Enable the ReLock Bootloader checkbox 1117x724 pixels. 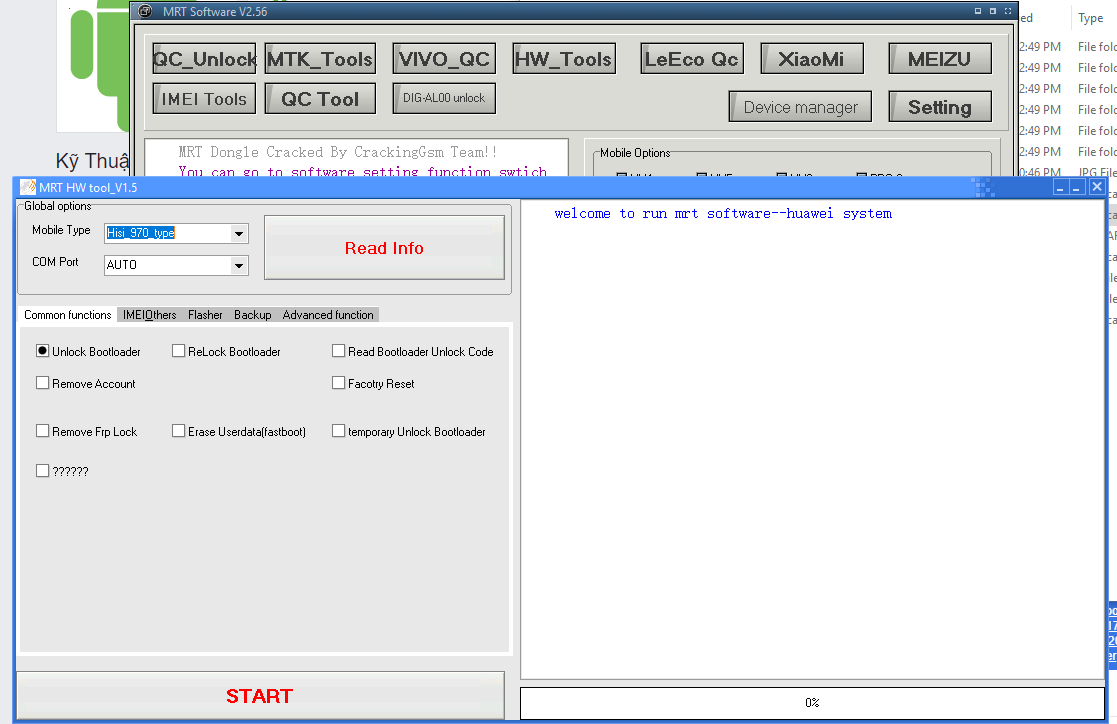pos(179,351)
